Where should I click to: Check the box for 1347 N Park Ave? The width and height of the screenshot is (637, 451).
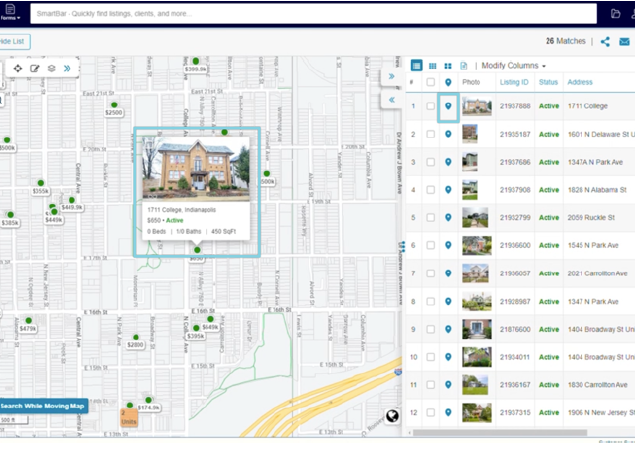click(431, 301)
